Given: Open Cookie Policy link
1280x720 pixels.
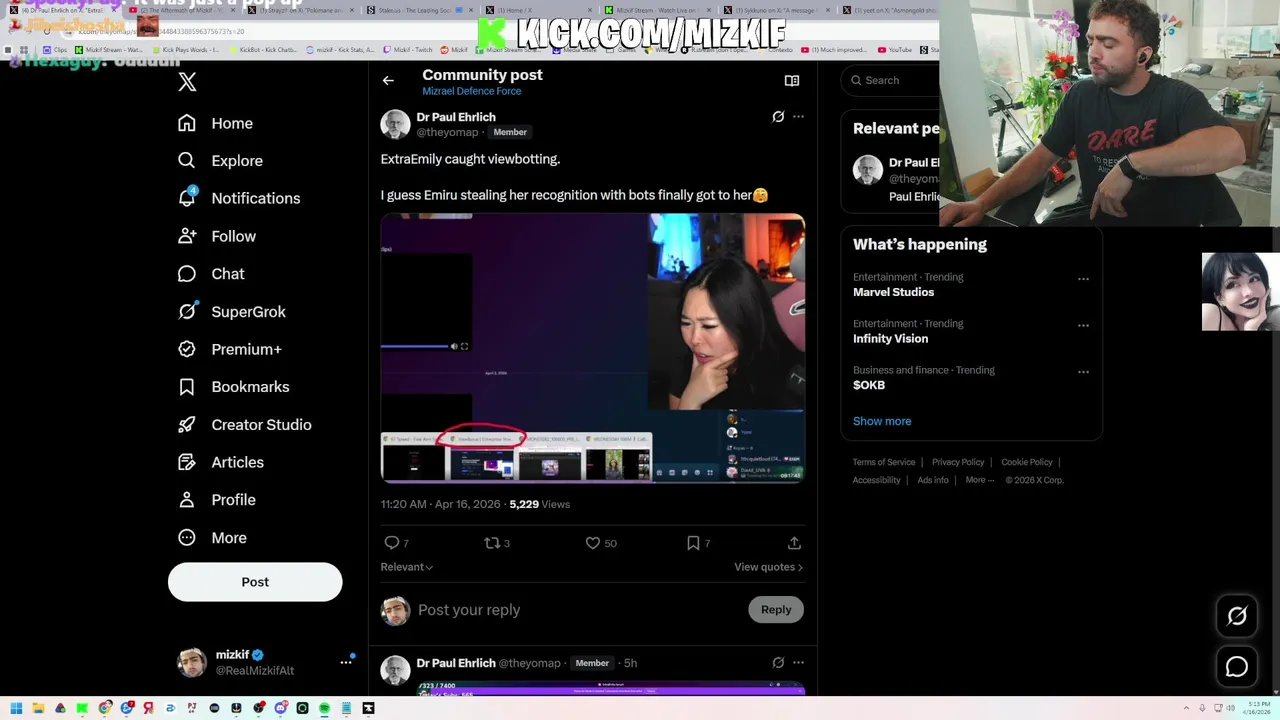Looking at the screenshot, I should click(1027, 462).
